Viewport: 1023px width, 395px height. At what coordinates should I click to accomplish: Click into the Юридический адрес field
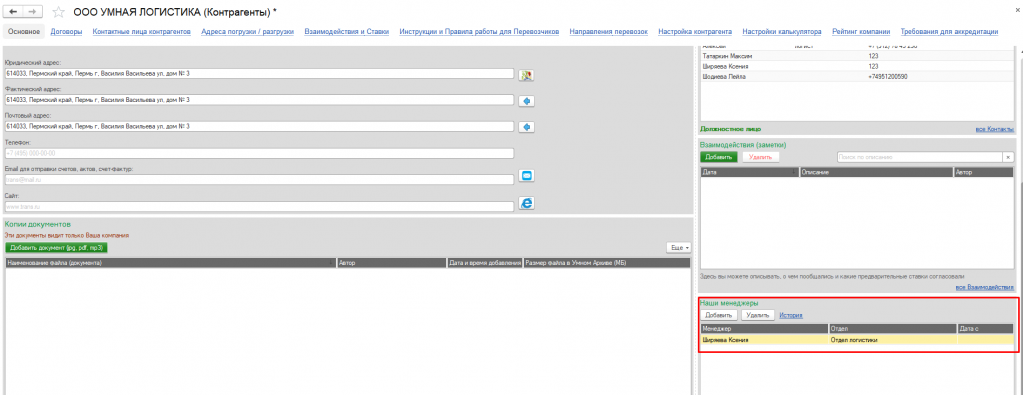[259, 74]
